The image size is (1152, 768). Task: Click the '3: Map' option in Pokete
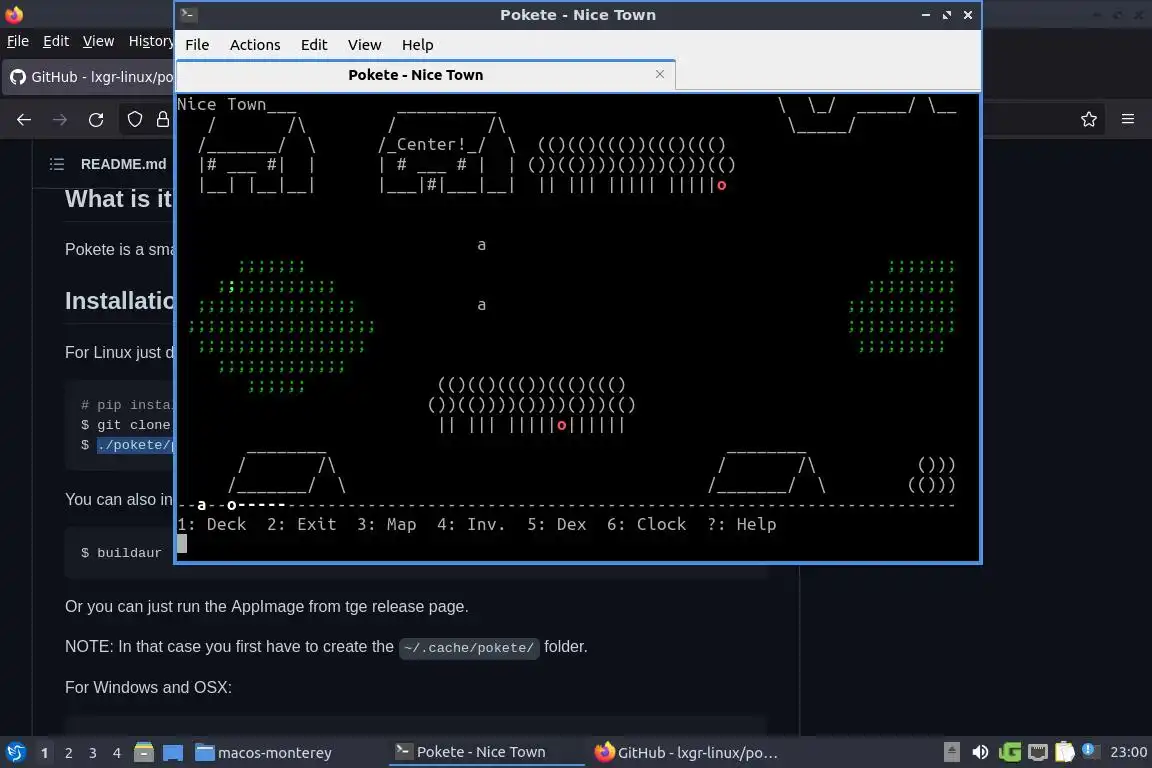386,524
